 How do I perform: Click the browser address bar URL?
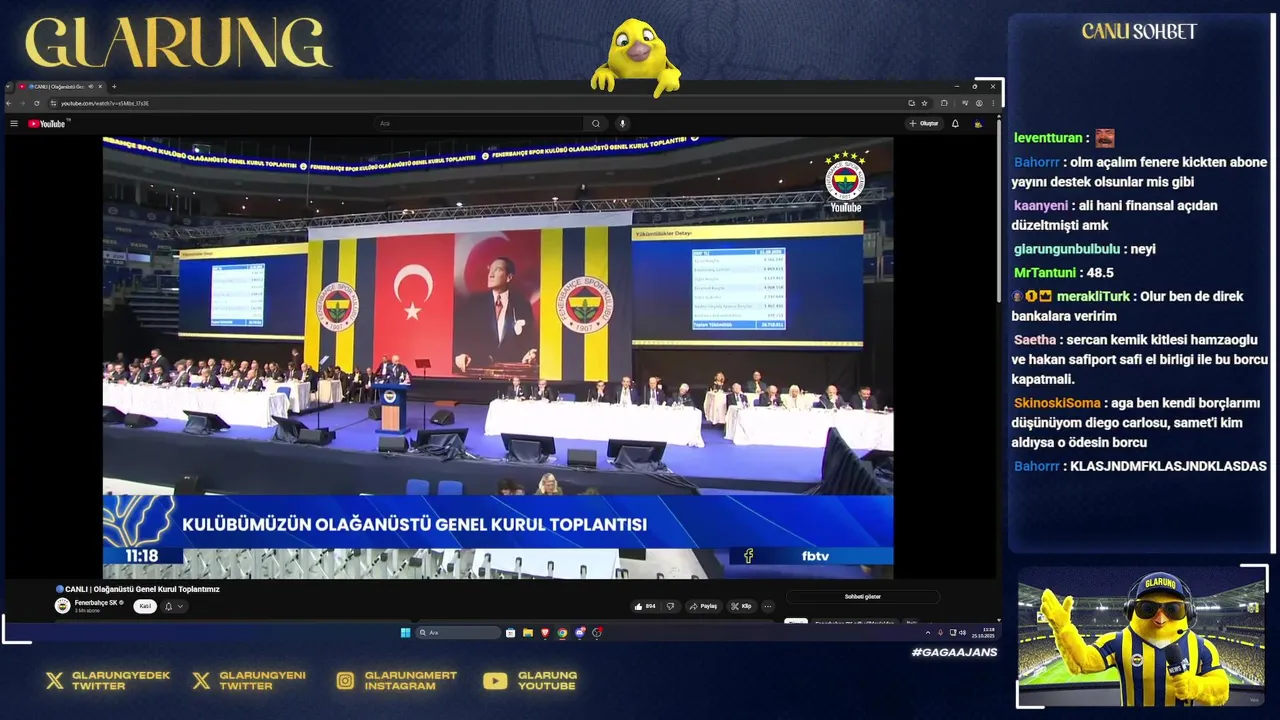pos(105,103)
